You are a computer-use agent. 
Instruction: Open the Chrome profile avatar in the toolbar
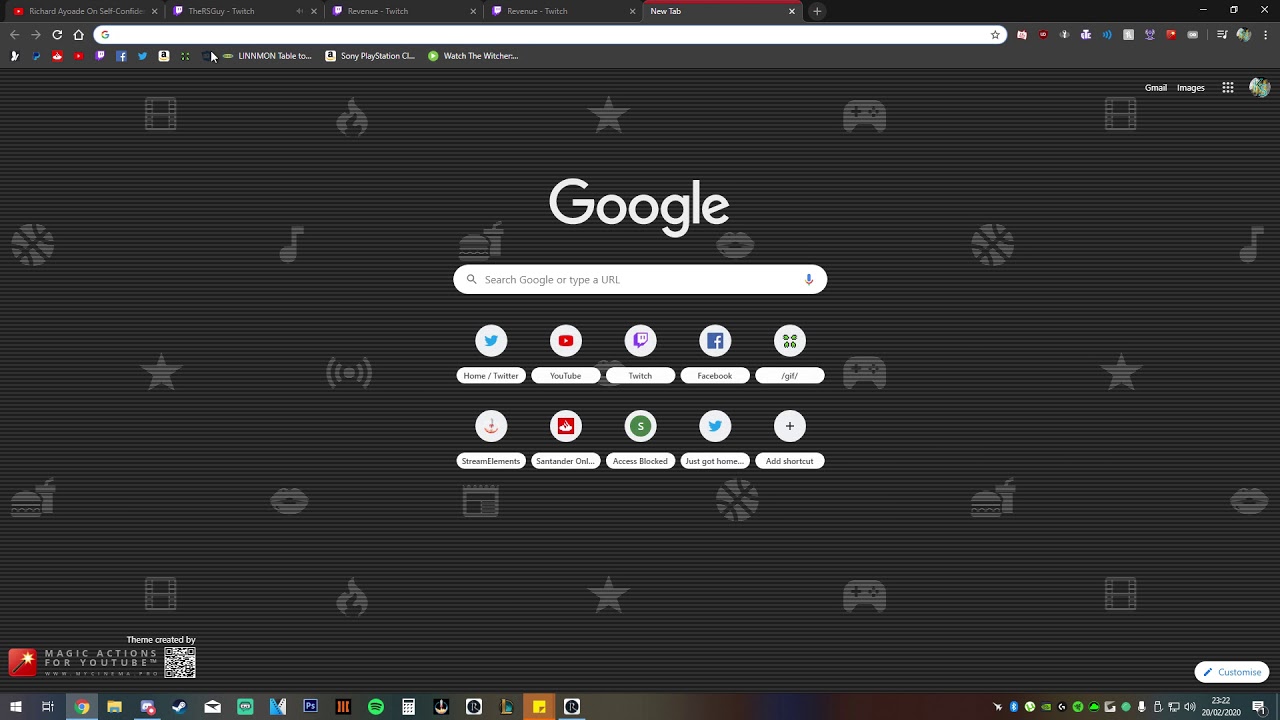pos(1244,35)
